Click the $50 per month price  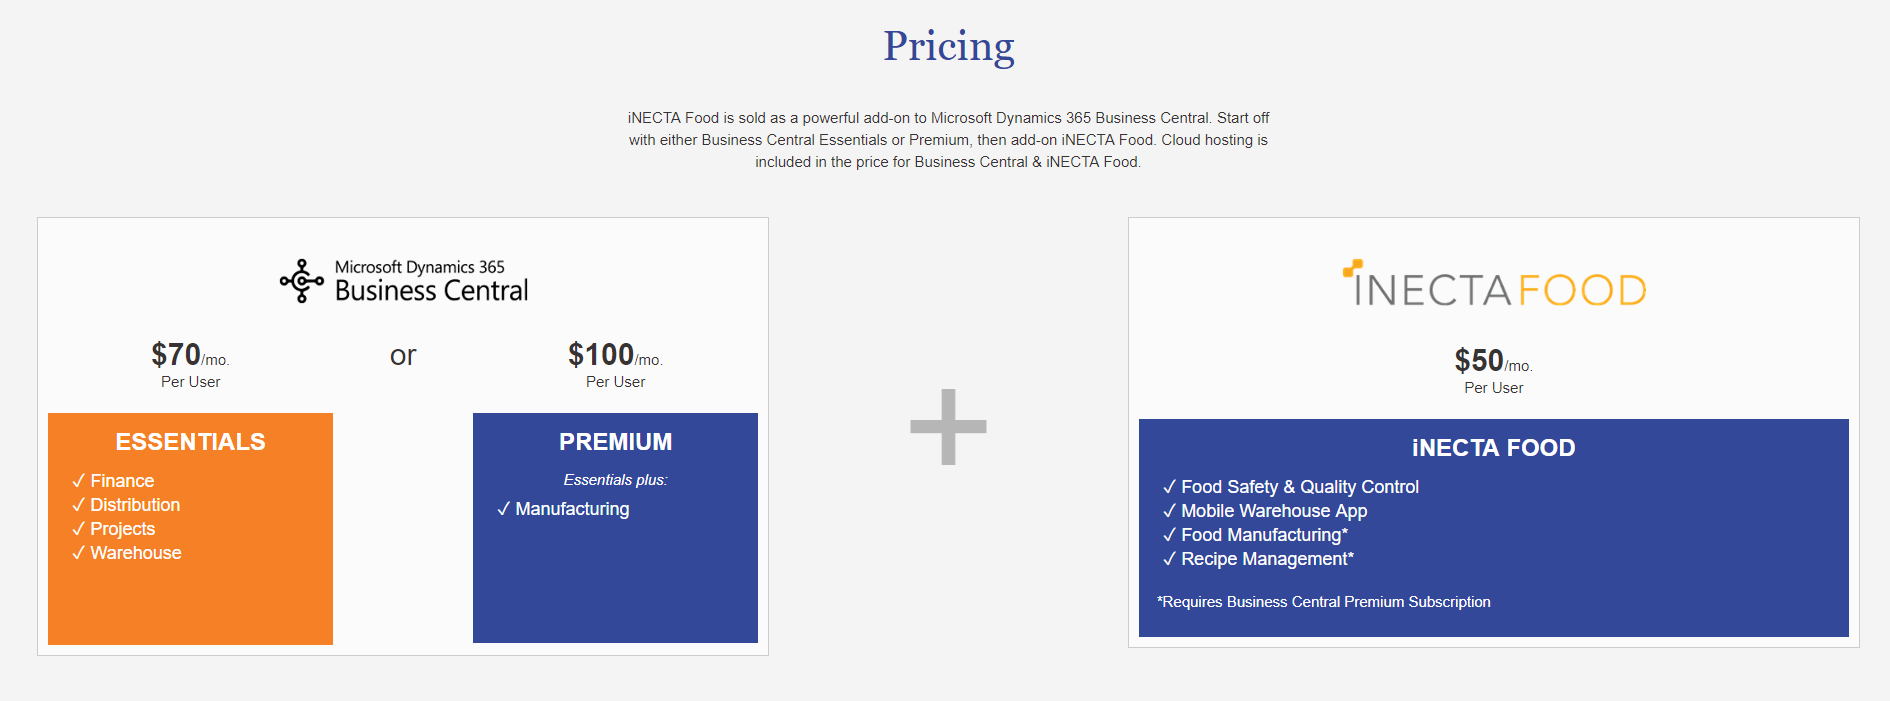click(x=1493, y=361)
